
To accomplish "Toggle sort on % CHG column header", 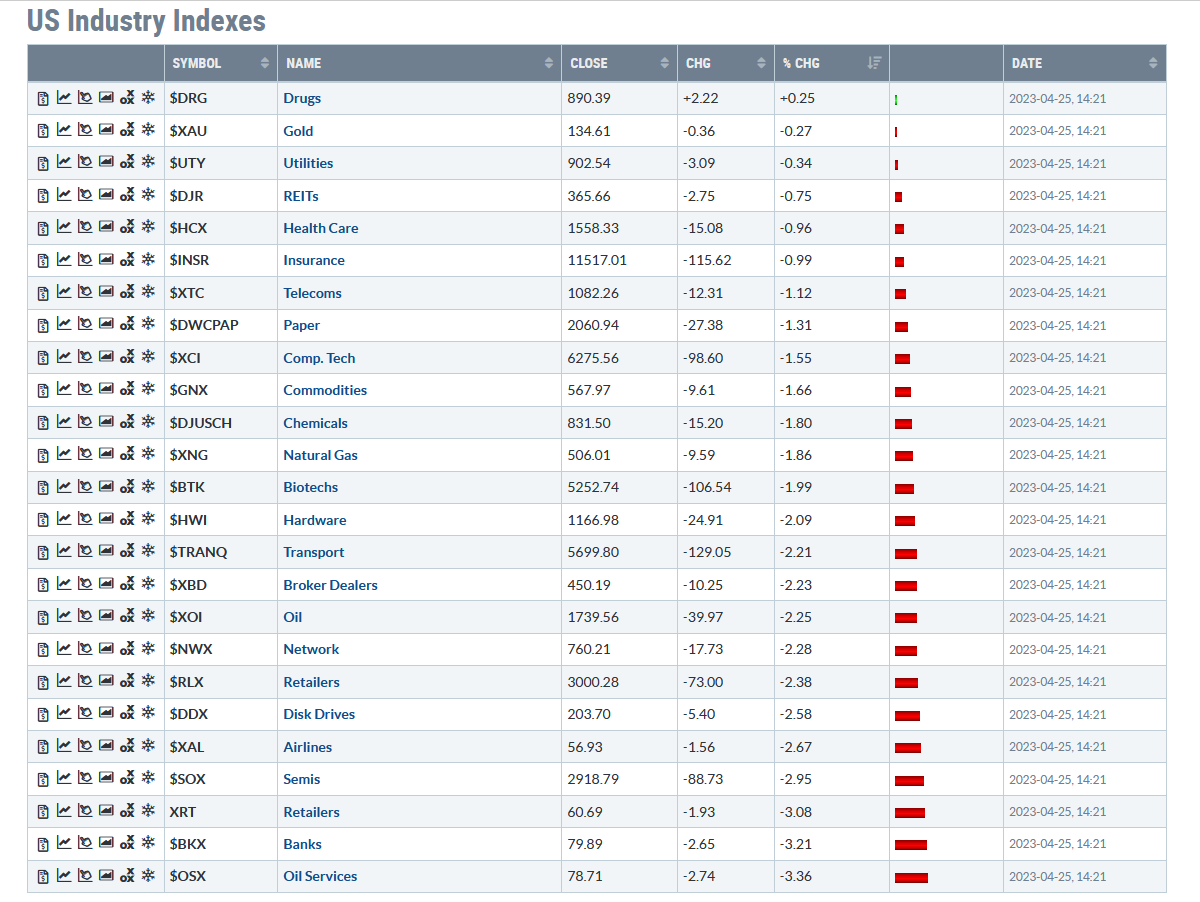I will (x=832, y=63).
